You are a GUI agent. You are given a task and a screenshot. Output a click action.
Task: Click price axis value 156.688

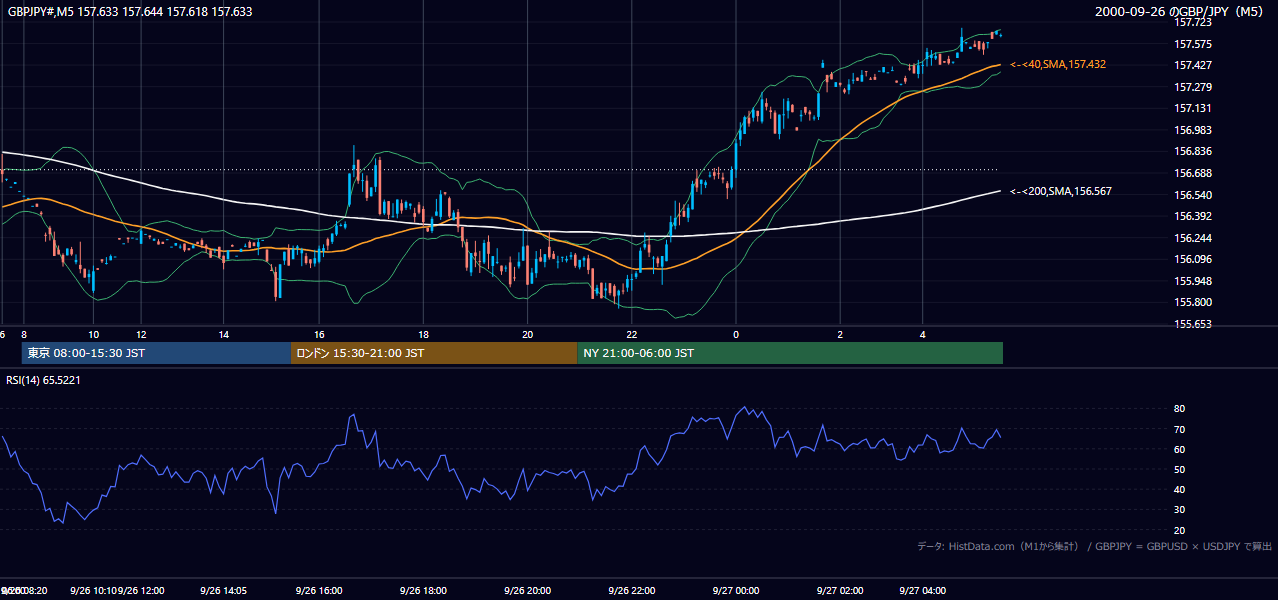(1193, 173)
